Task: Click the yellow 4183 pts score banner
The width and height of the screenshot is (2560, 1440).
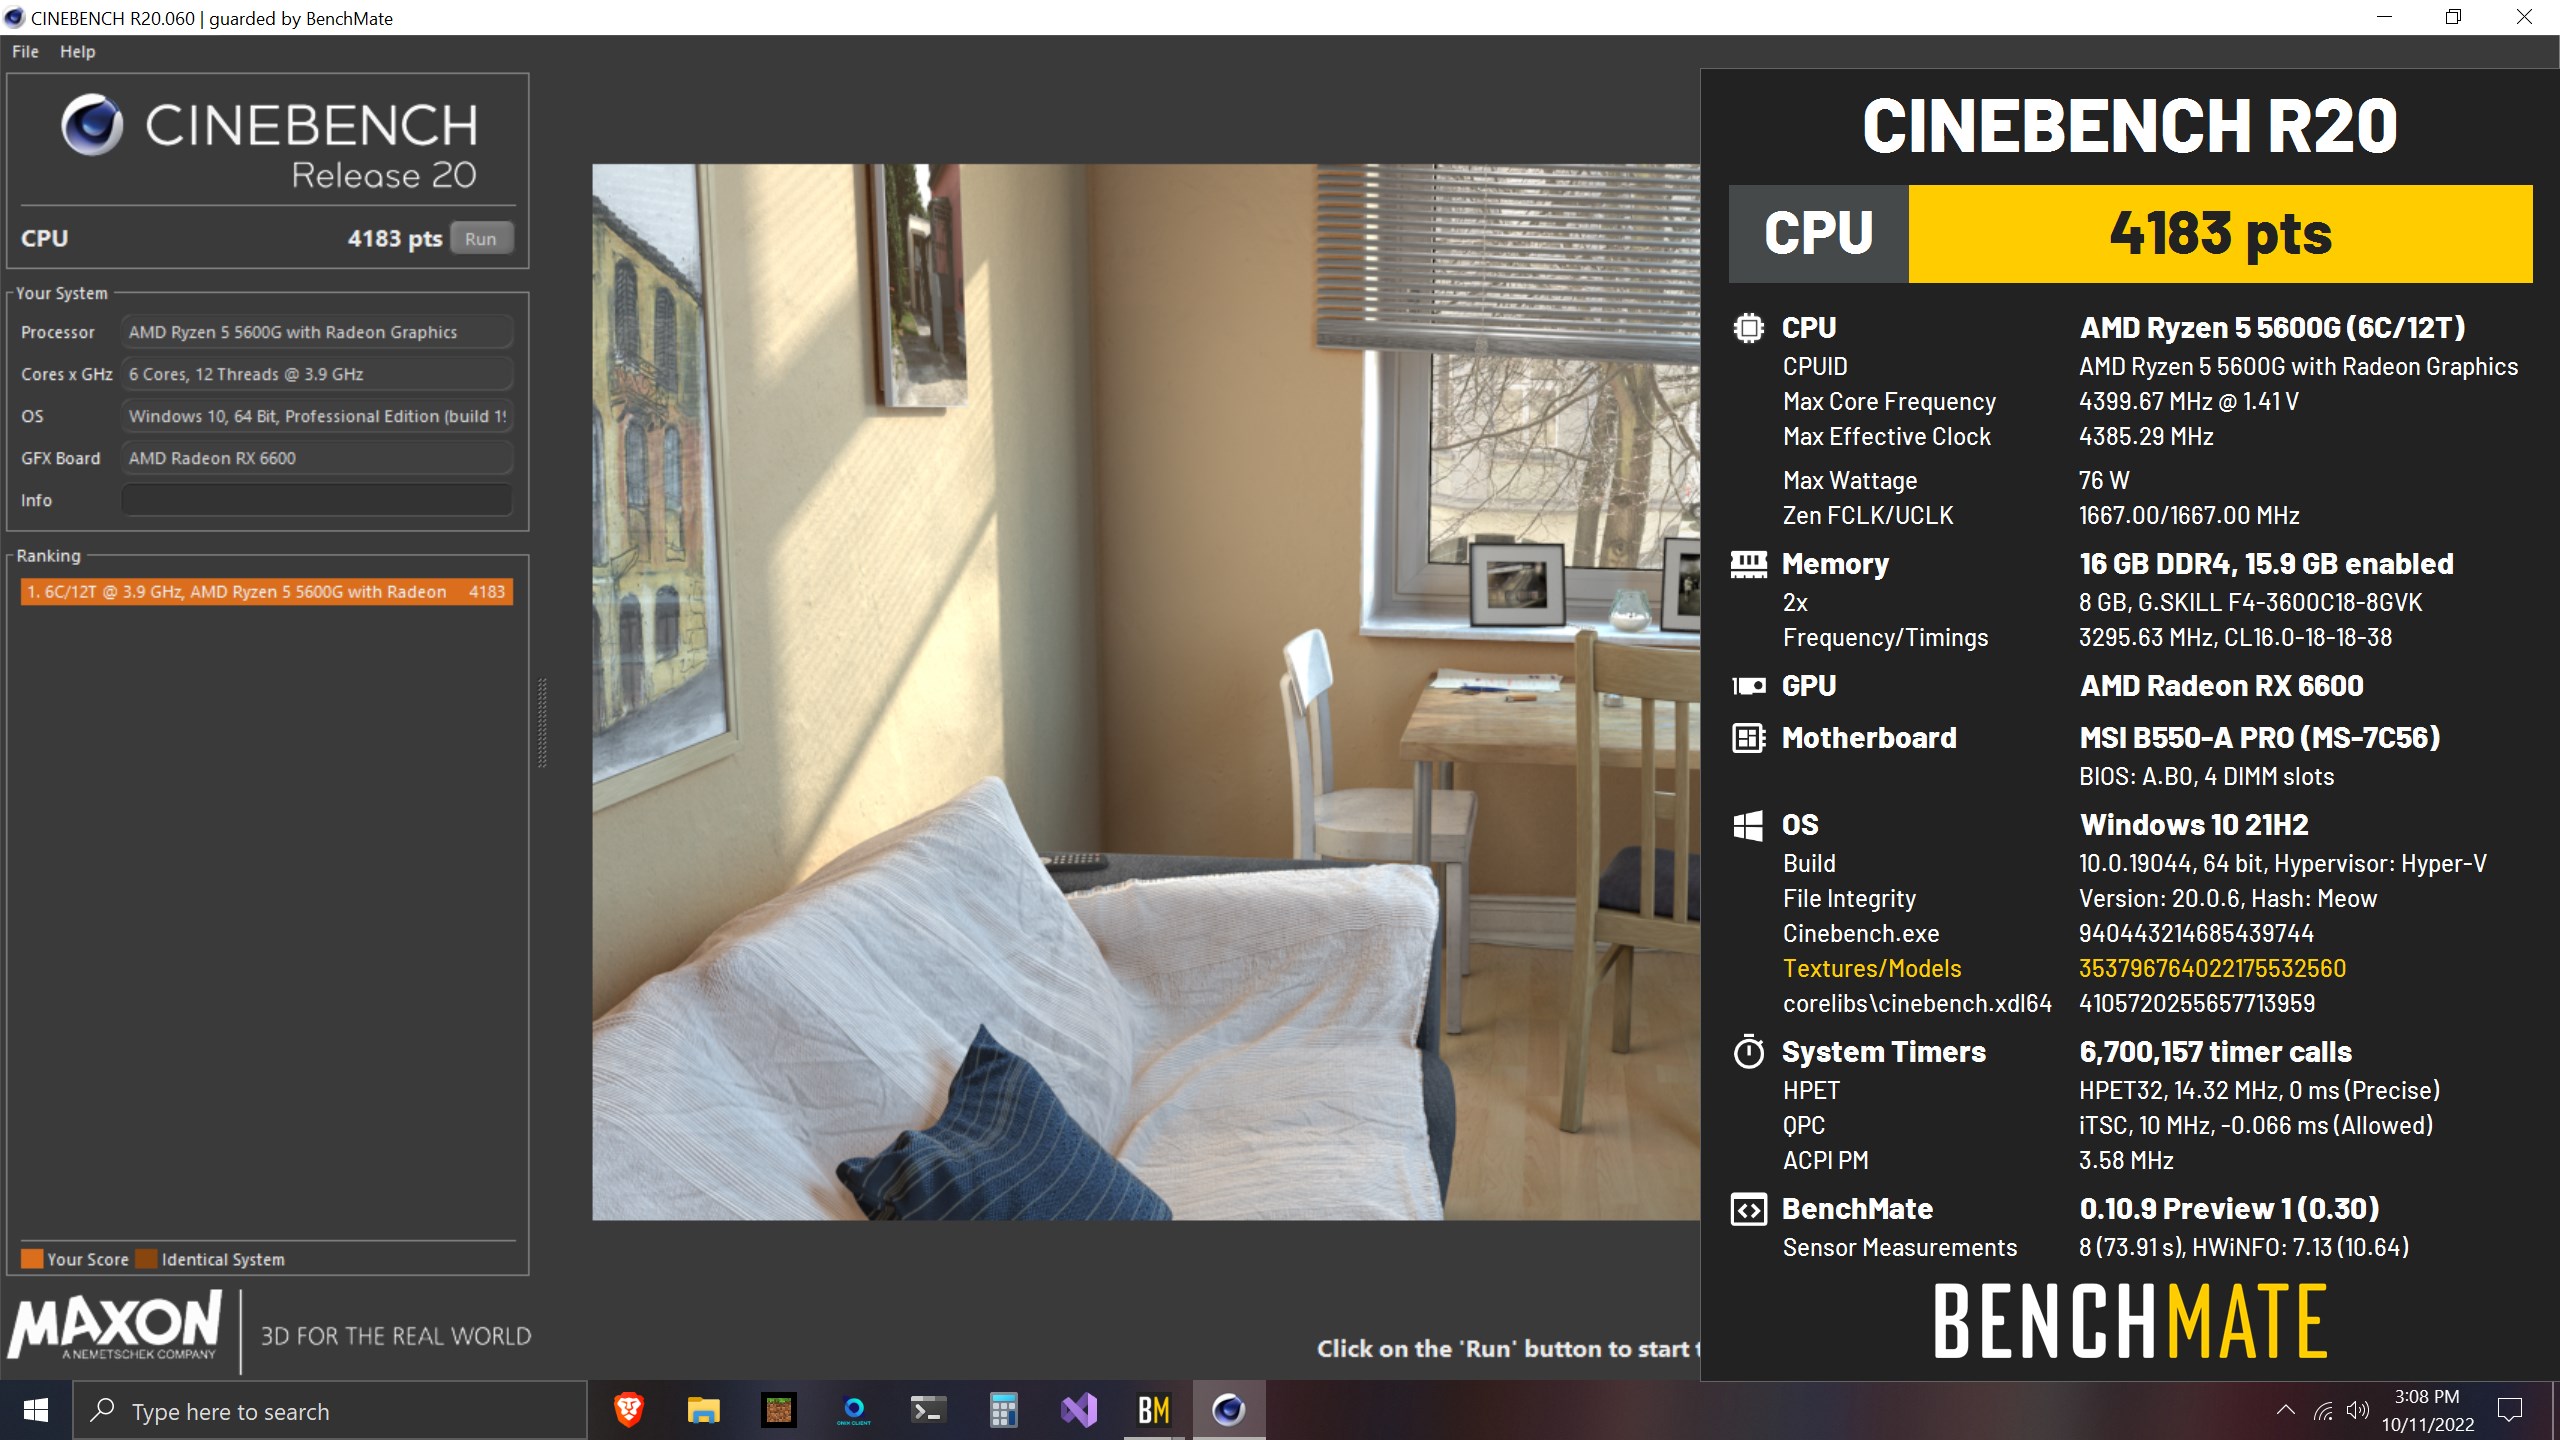Action: coord(2220,234)
